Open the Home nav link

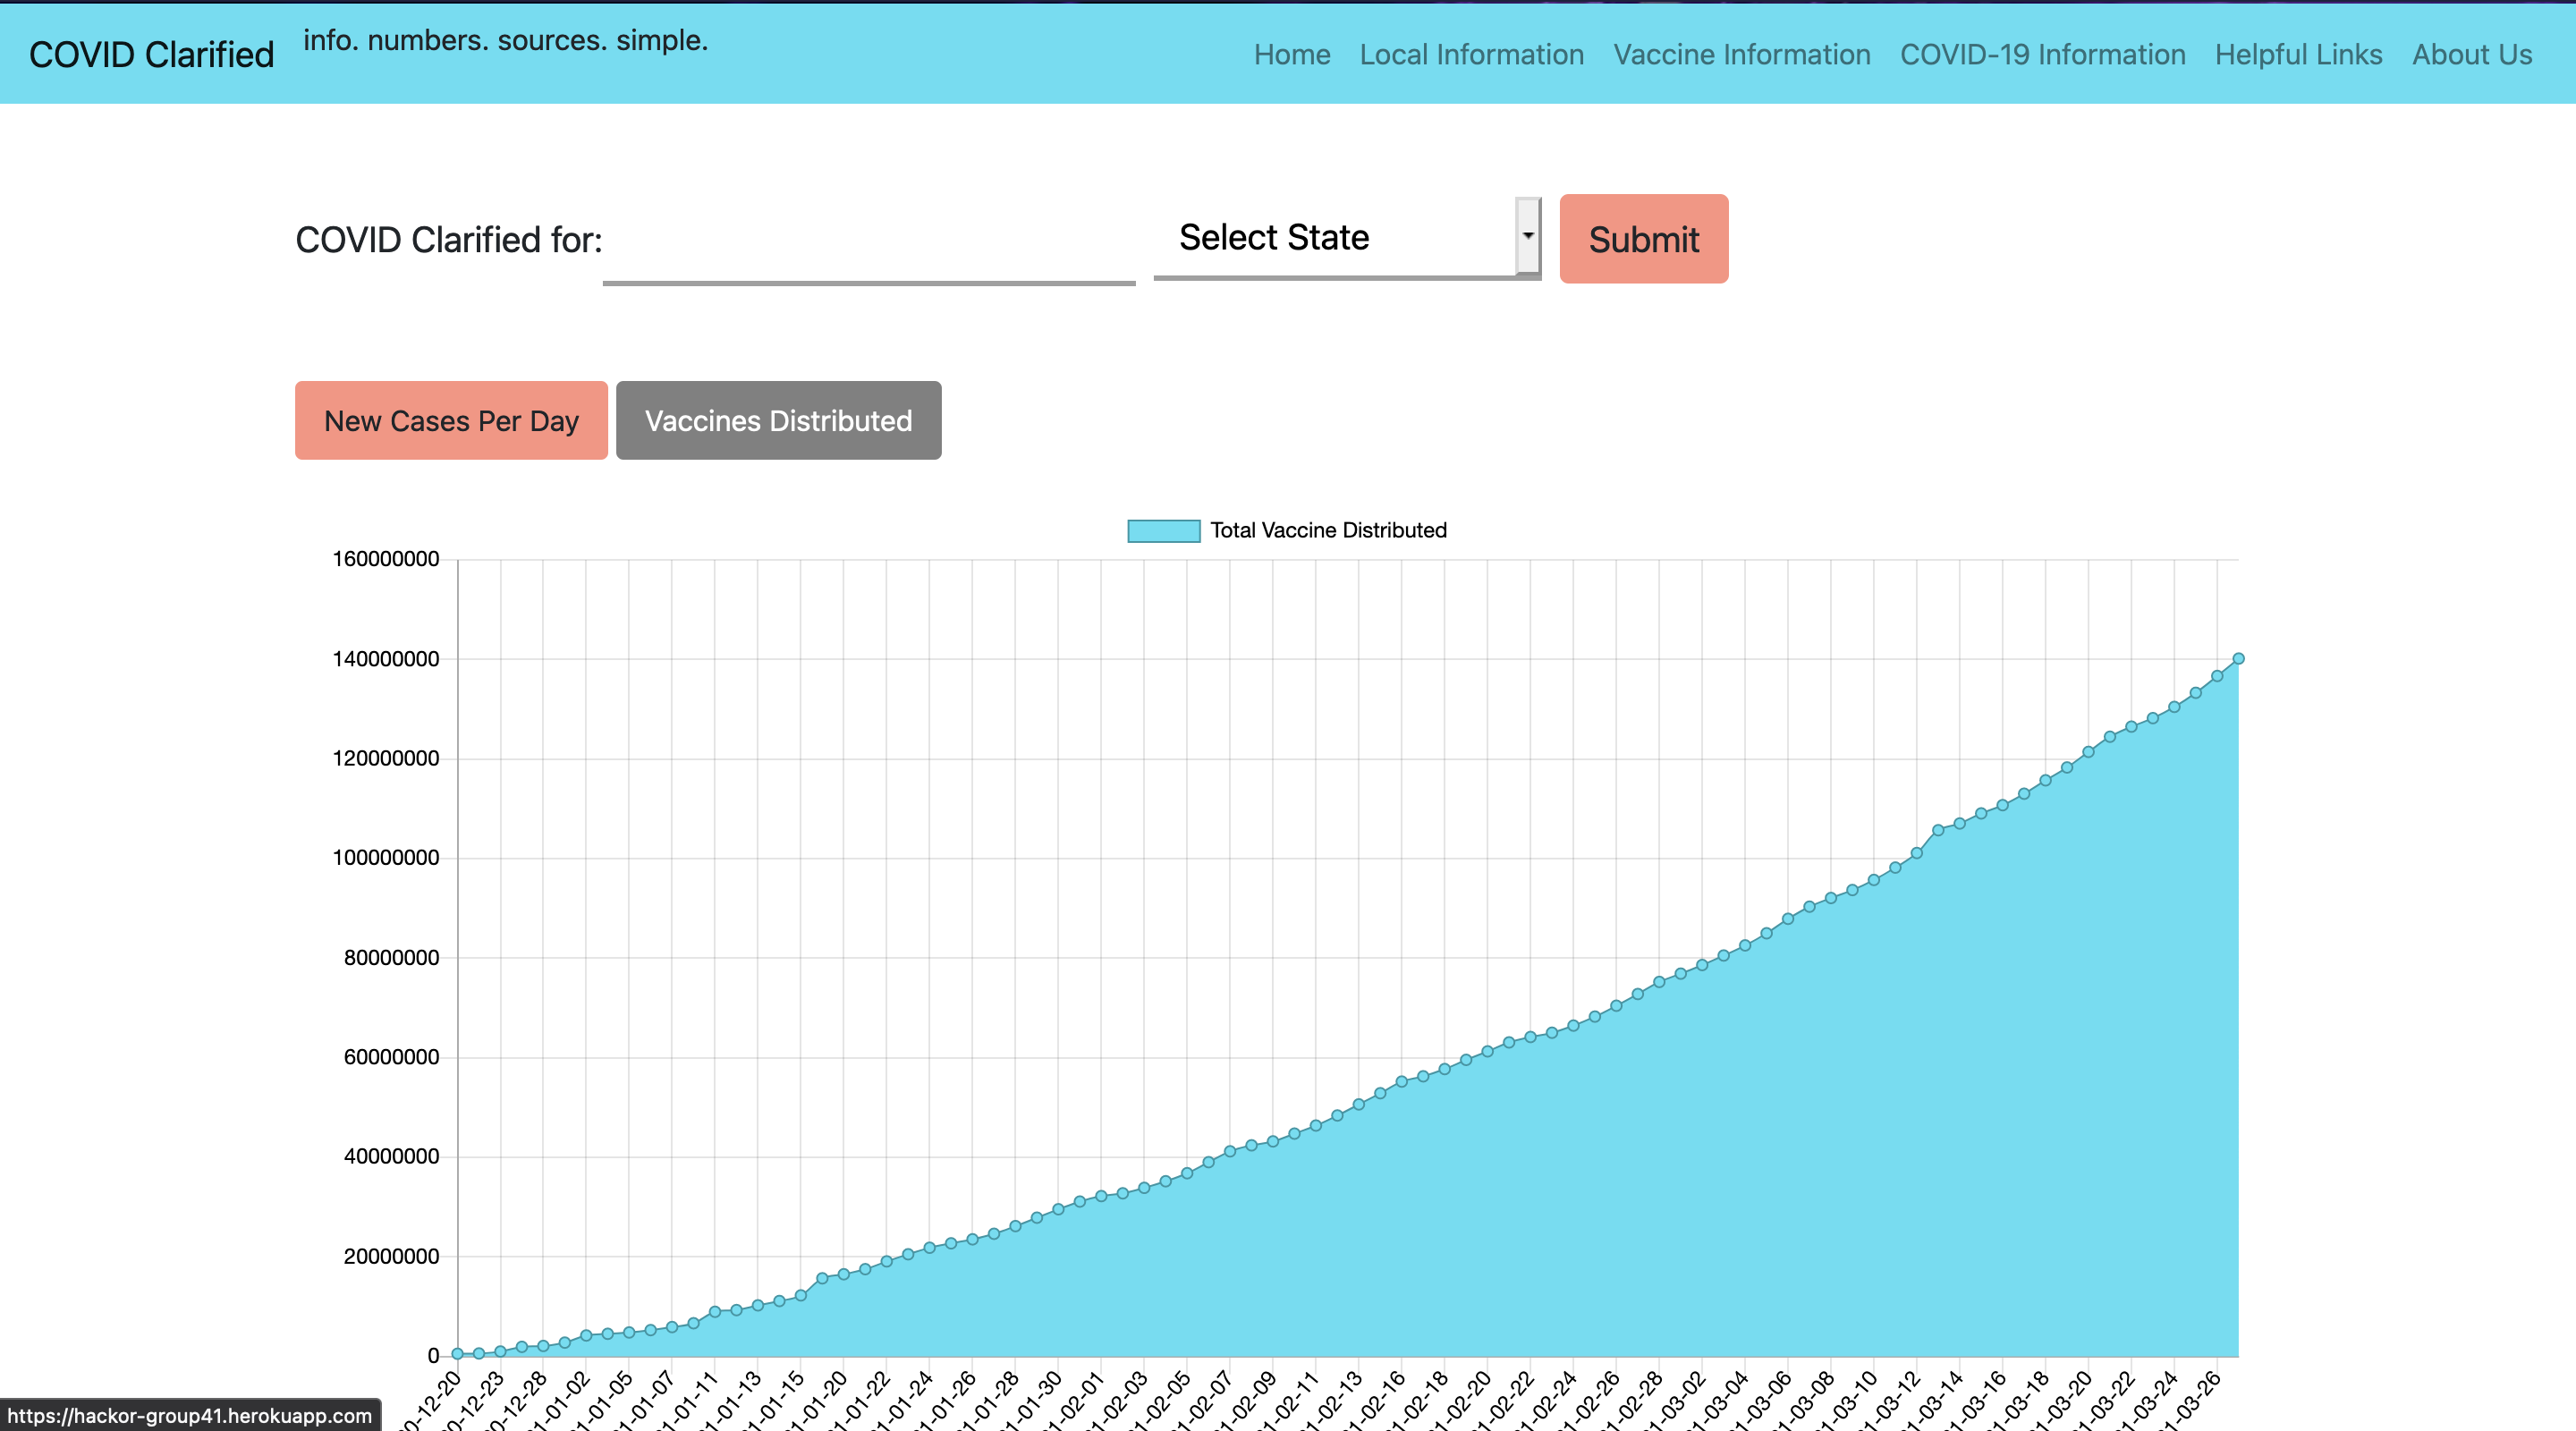1291,54
